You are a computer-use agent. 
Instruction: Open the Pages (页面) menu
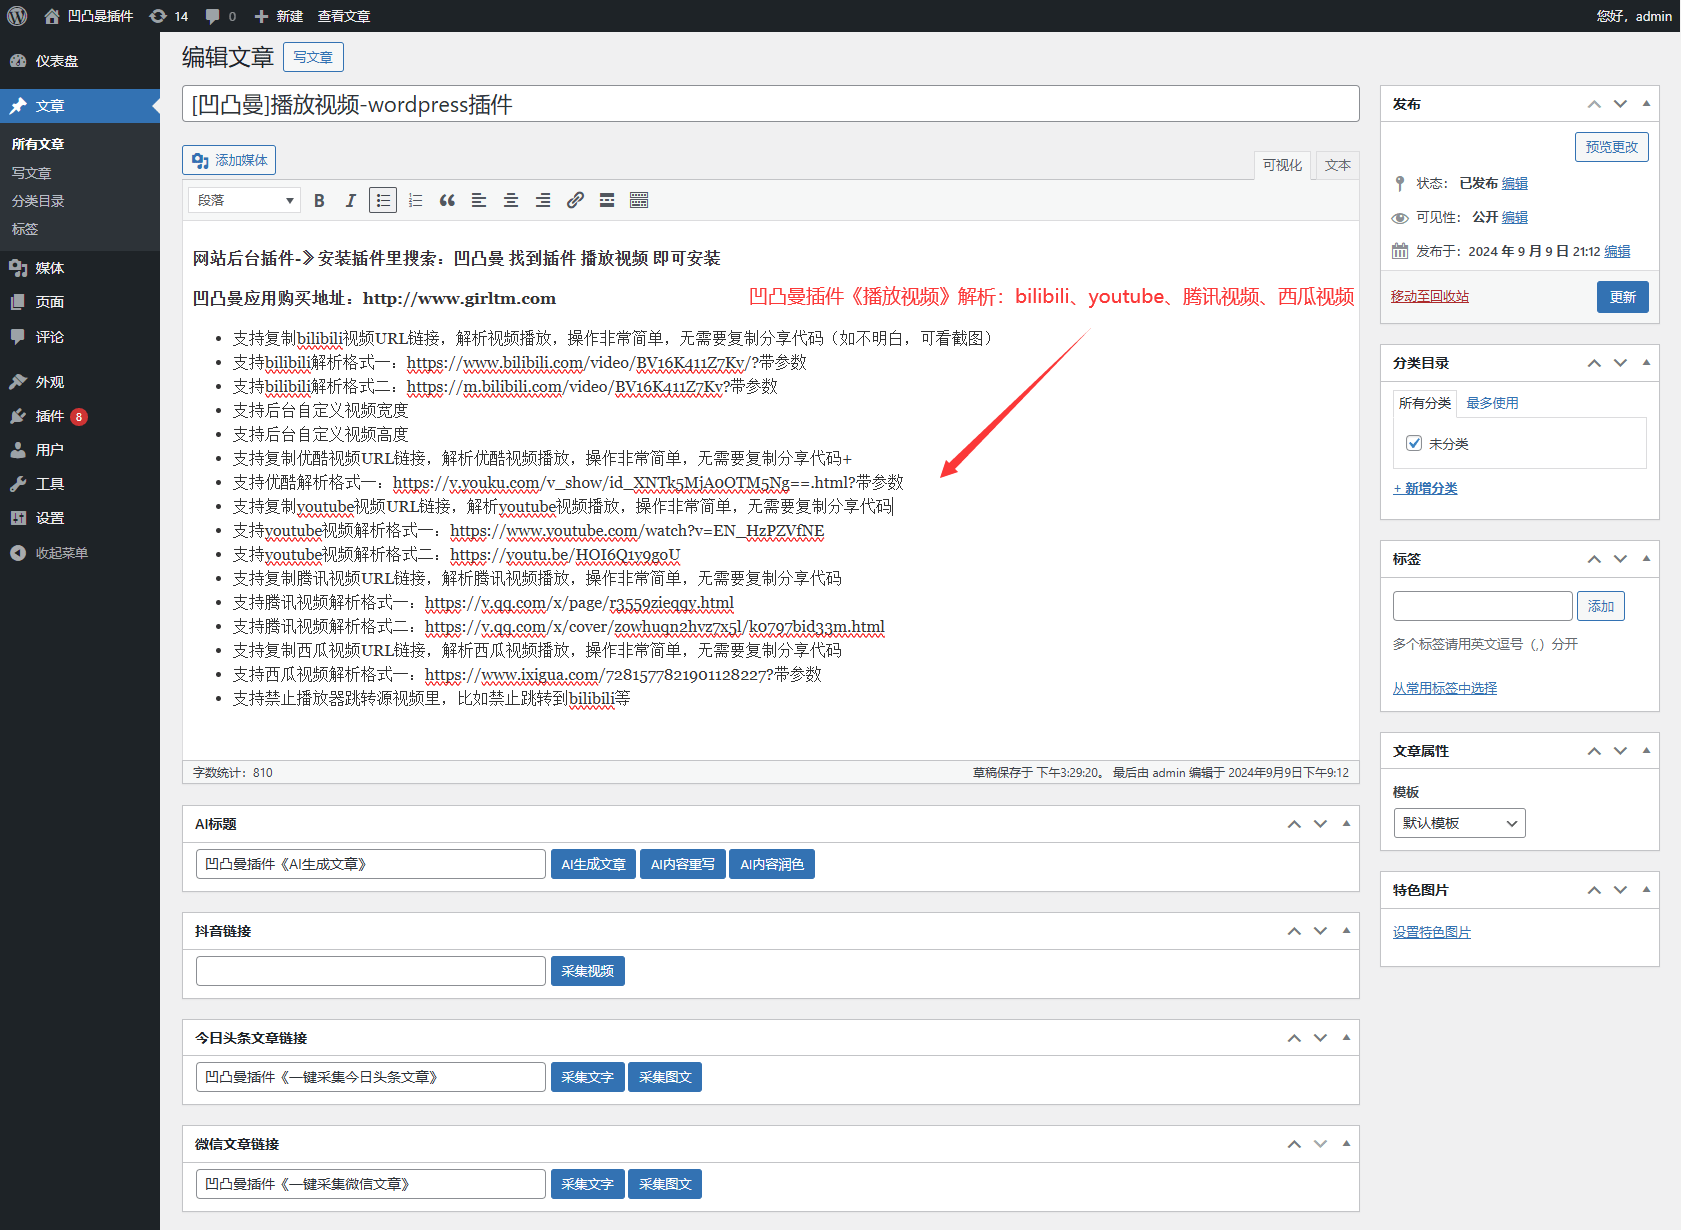pos(80,302)
